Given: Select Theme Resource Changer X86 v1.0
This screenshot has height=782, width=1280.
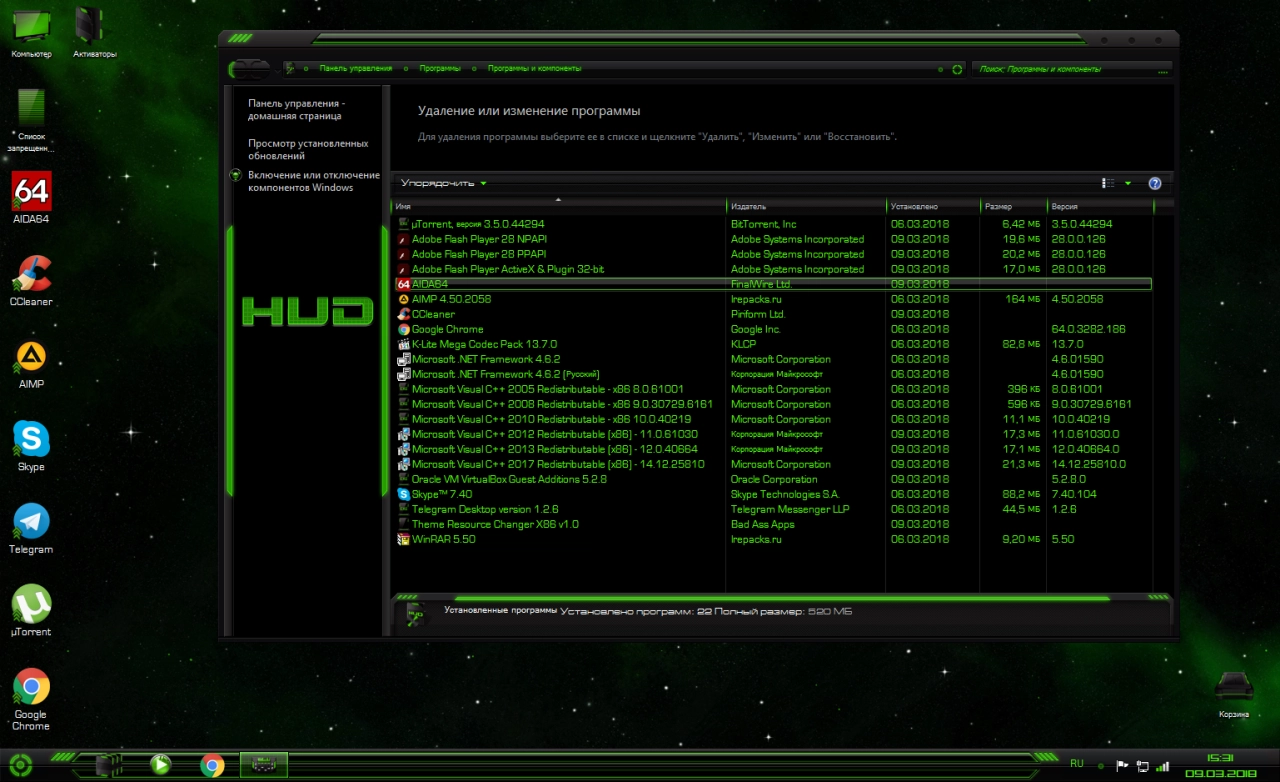Looking at the screenshot, I should pos(772,524).
